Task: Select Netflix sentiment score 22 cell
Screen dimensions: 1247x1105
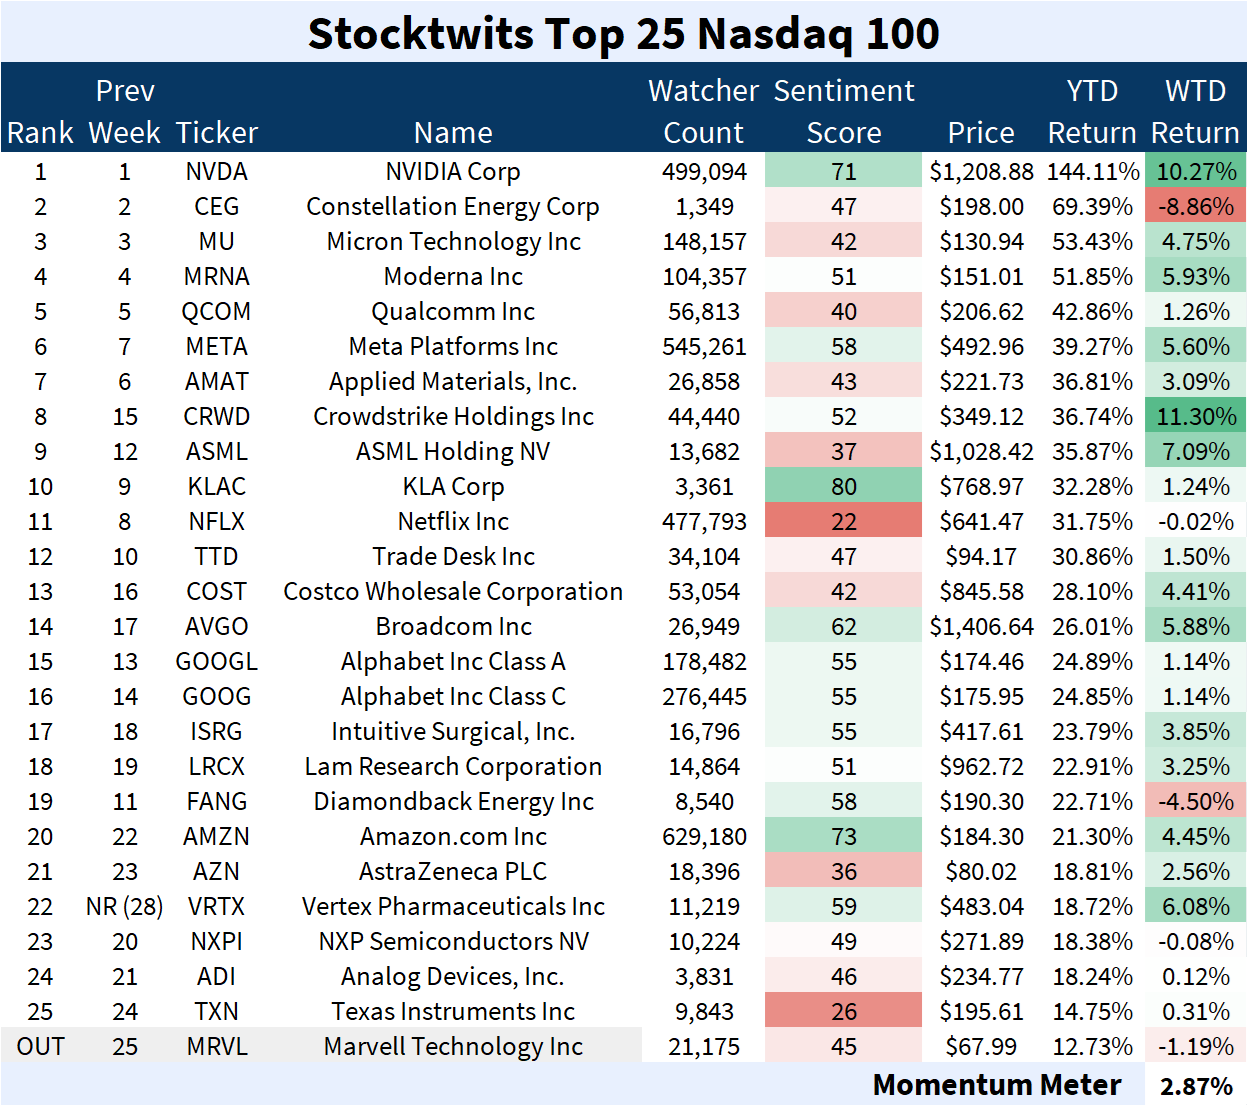Action: click(843, 522)
